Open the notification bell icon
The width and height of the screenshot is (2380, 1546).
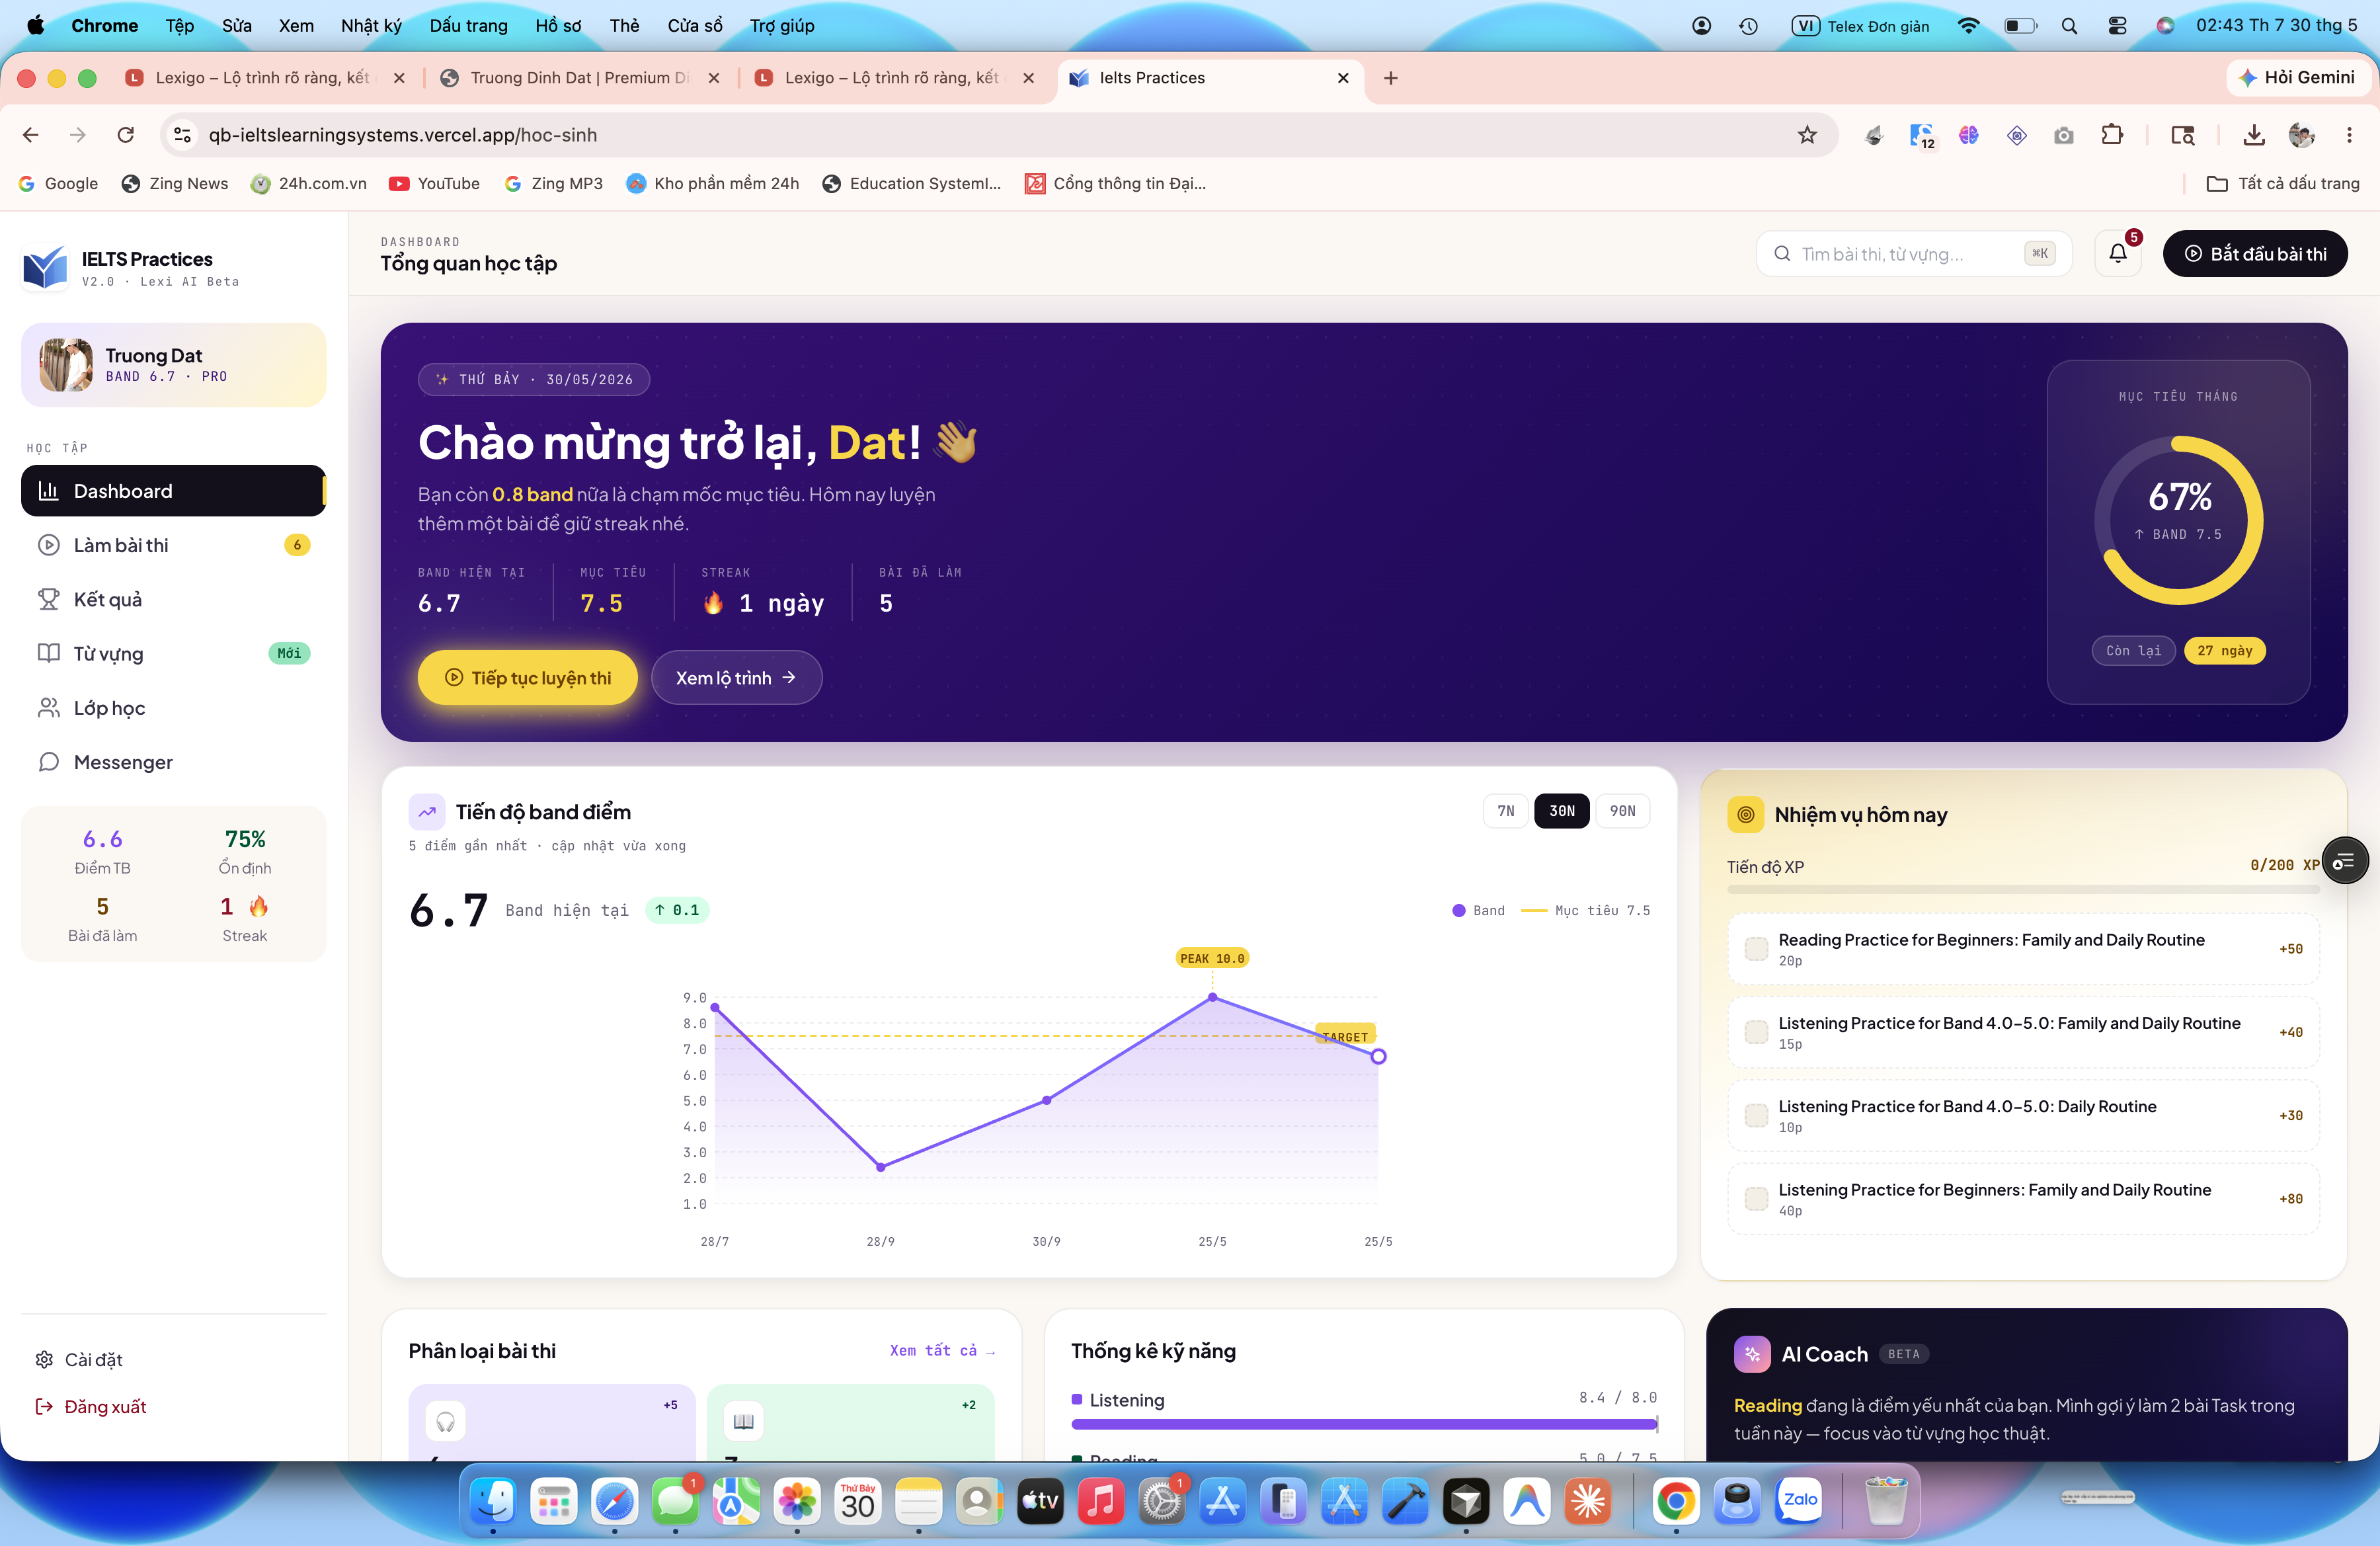tap(2117, 254)
